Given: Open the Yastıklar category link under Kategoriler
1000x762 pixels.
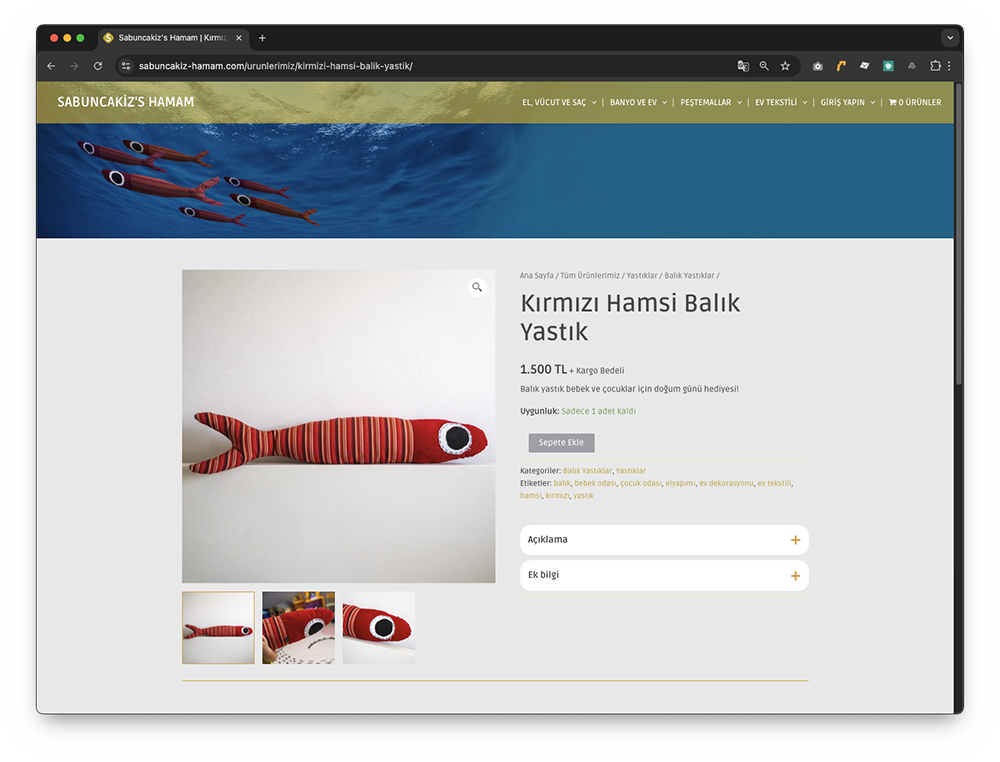Looking at the screenshot, I should click(x=631, y=471).
